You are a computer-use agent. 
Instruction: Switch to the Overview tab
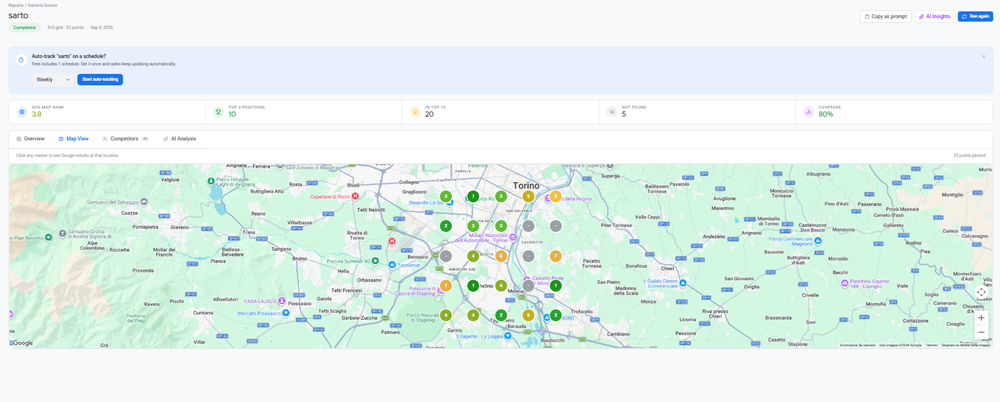pyautogui.click(x=31, y=138)
